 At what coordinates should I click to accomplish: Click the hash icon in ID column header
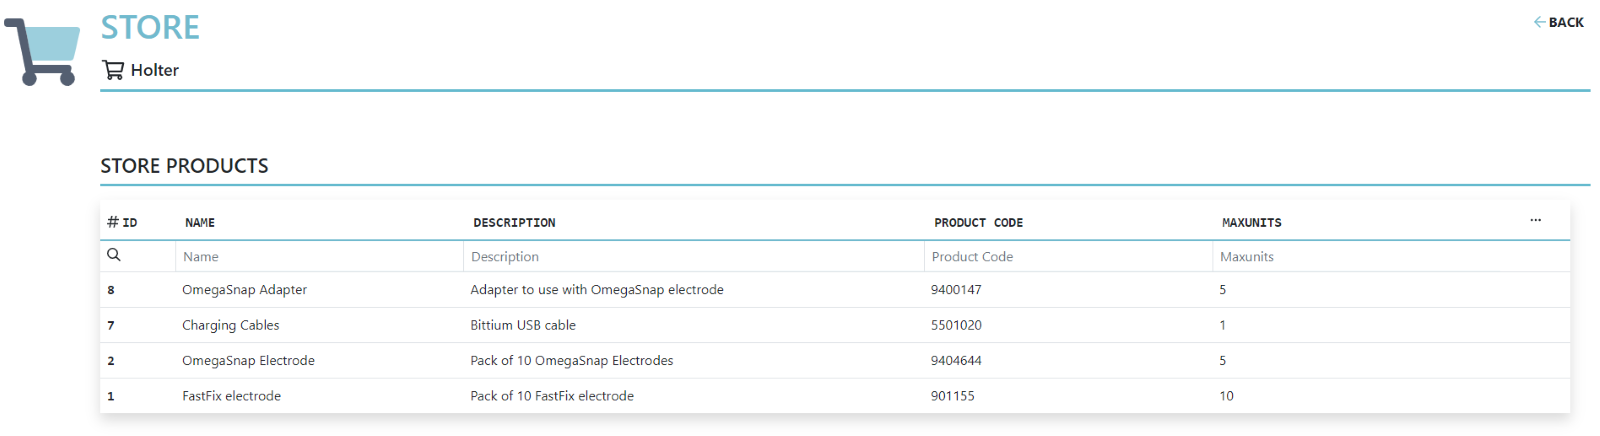coord(113,222)
